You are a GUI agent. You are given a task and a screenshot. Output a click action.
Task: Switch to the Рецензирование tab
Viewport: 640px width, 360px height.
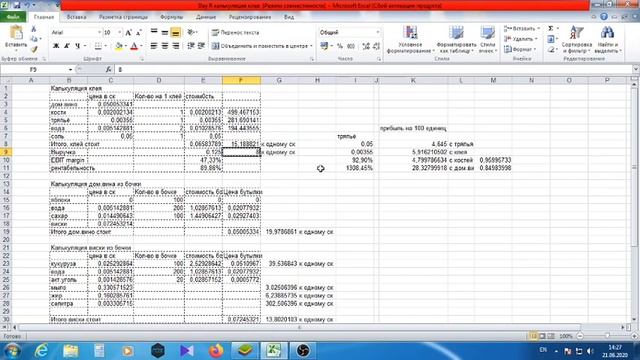tap(250, 17)
